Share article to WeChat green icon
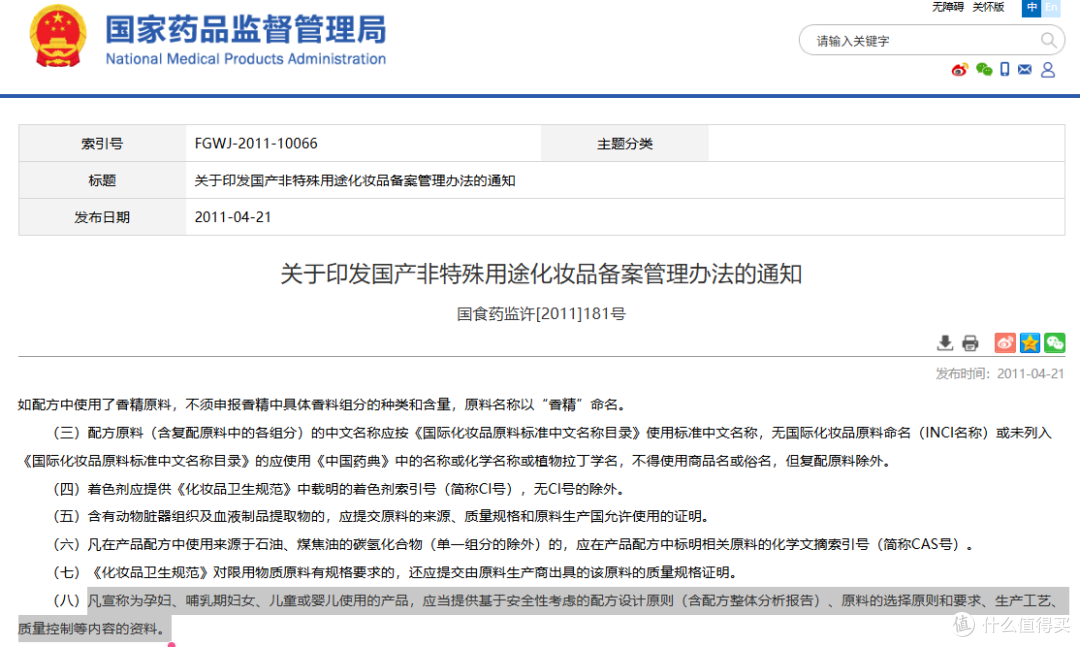 (x=1055, y=342)
